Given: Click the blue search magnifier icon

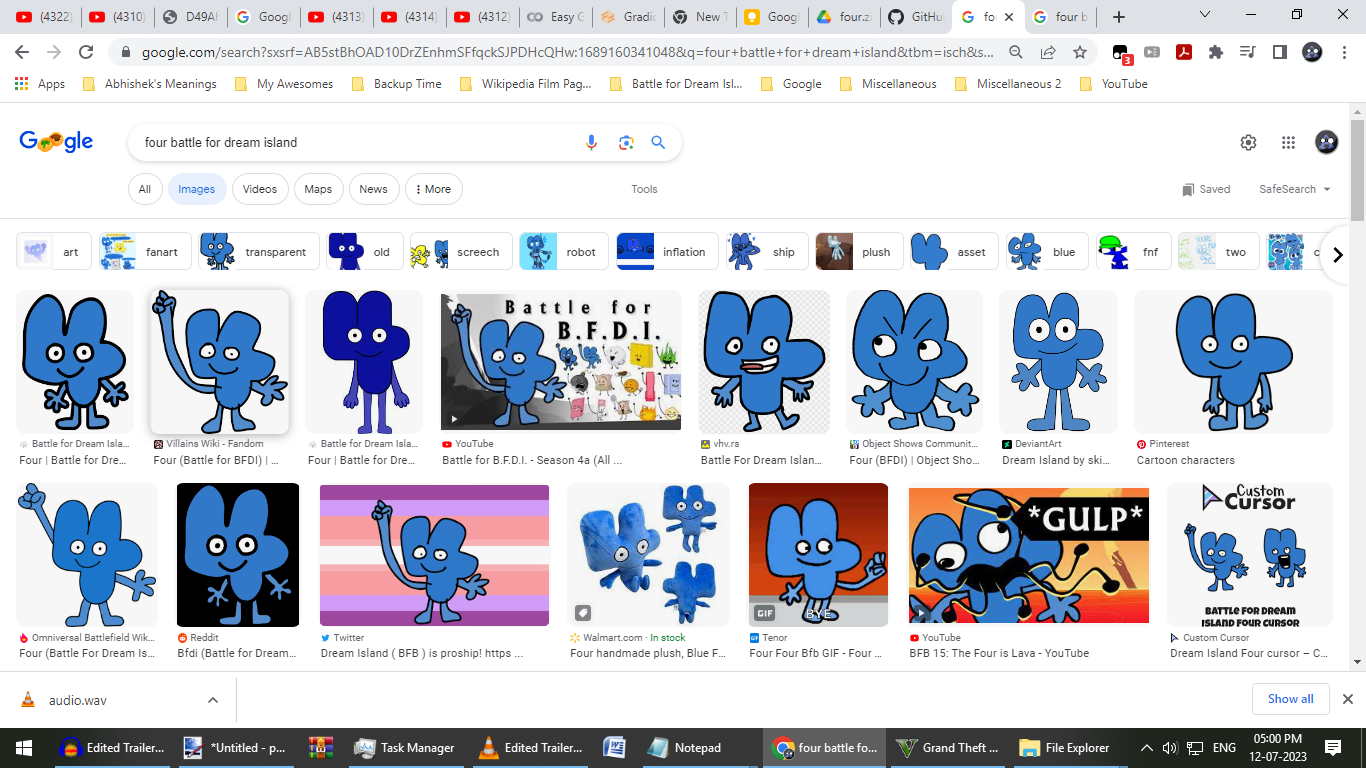Looking at the screenshot, I should point(658,143).
